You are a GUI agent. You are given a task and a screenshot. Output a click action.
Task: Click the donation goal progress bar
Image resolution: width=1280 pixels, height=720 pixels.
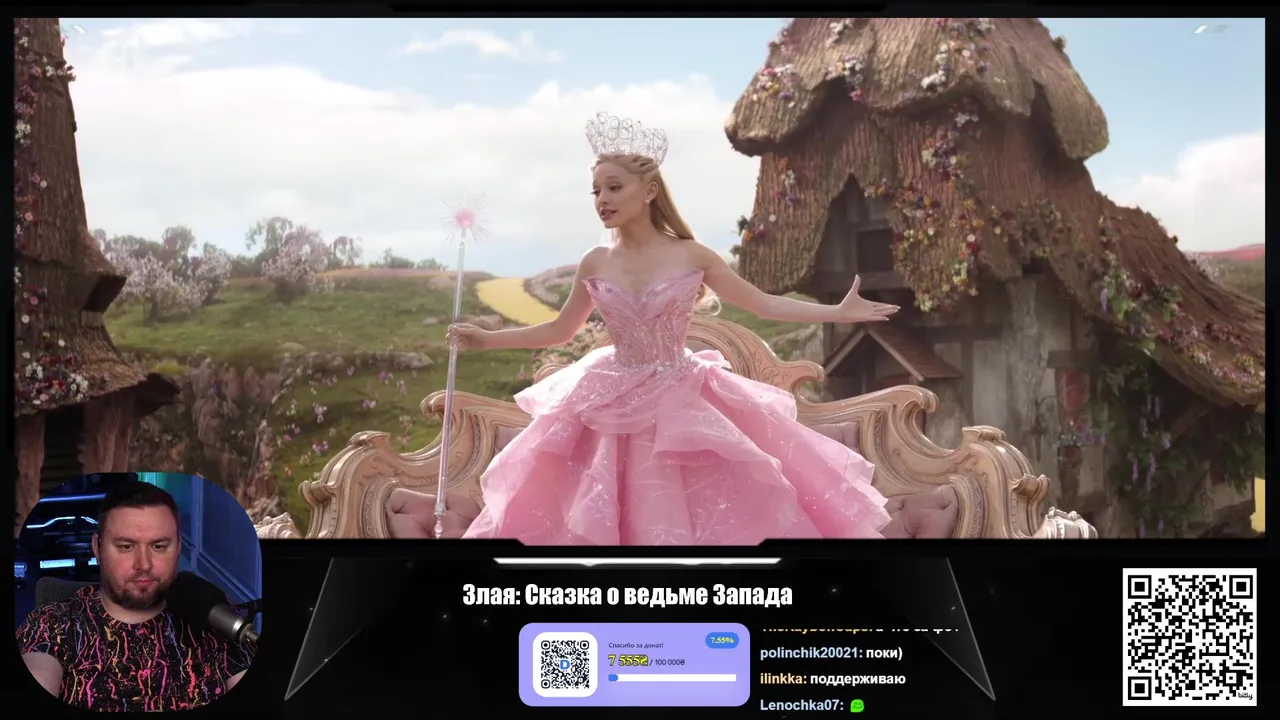672,678
